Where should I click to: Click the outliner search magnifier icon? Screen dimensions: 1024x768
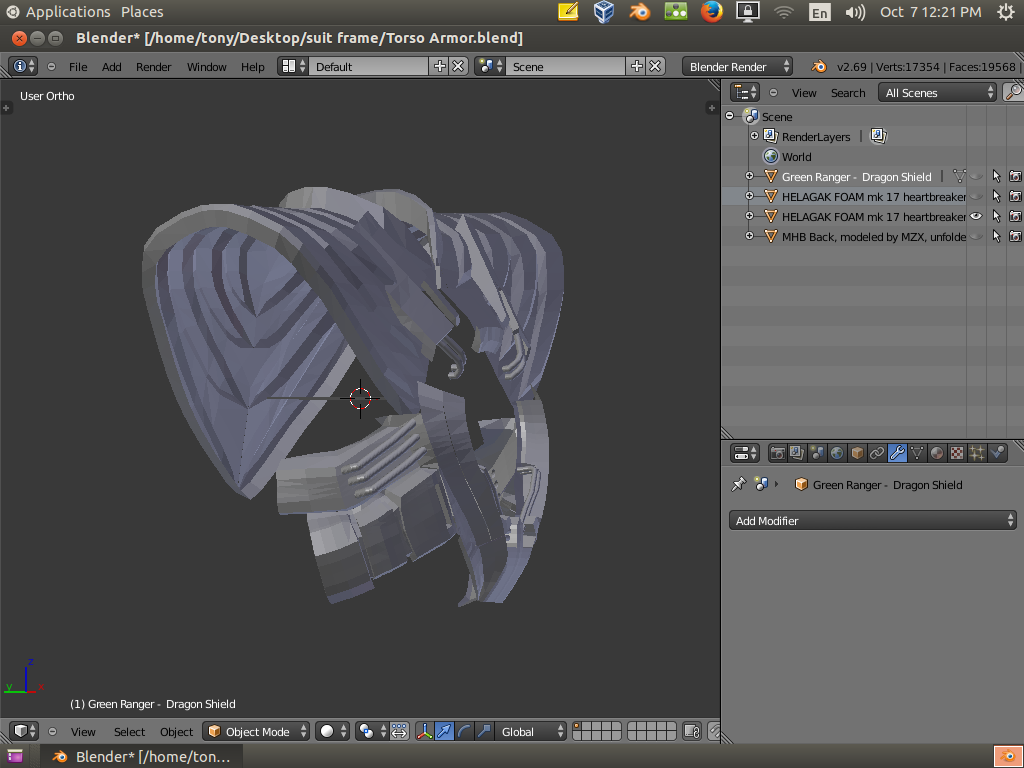(x=1013, y=92)
